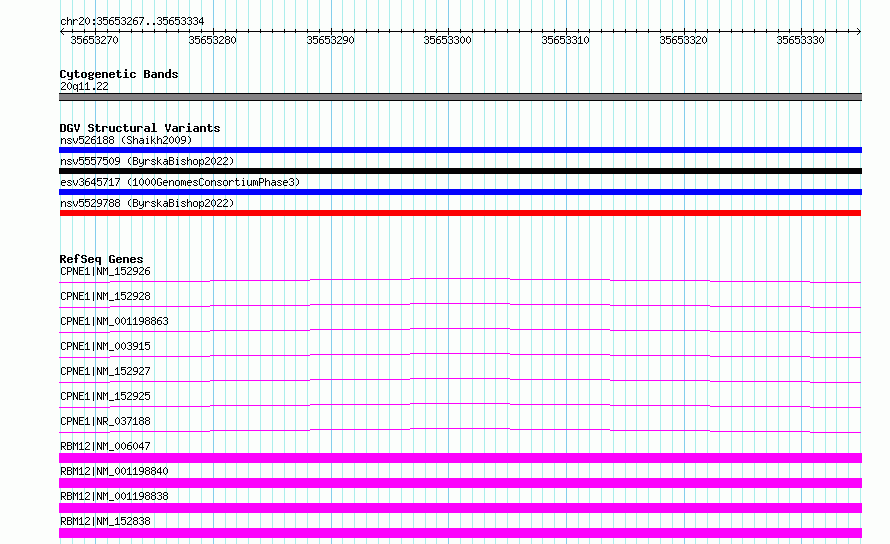Select the DGV Structural Variants track title
The height and width of the screenshot is (544, 890).
(x=140, y=128)
